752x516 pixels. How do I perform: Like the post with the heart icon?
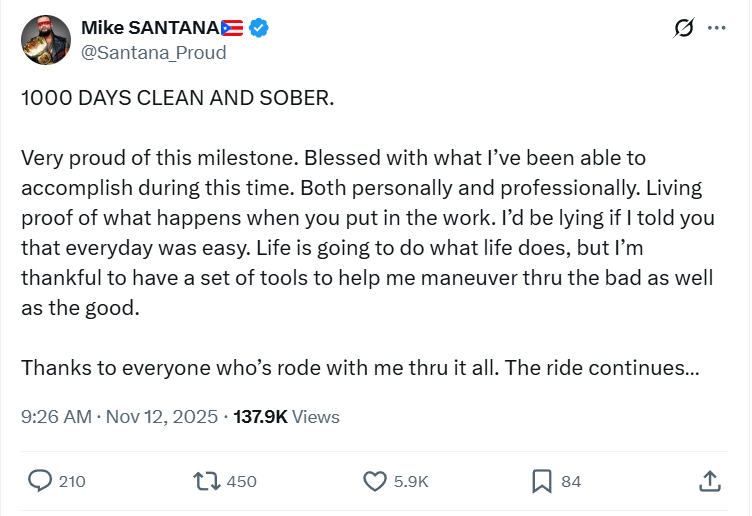[374, 481]
